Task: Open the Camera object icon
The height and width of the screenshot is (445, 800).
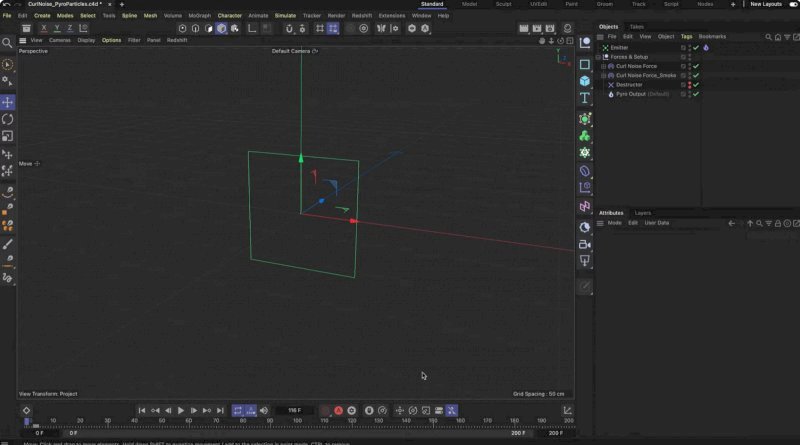Action: coord(585,244)
